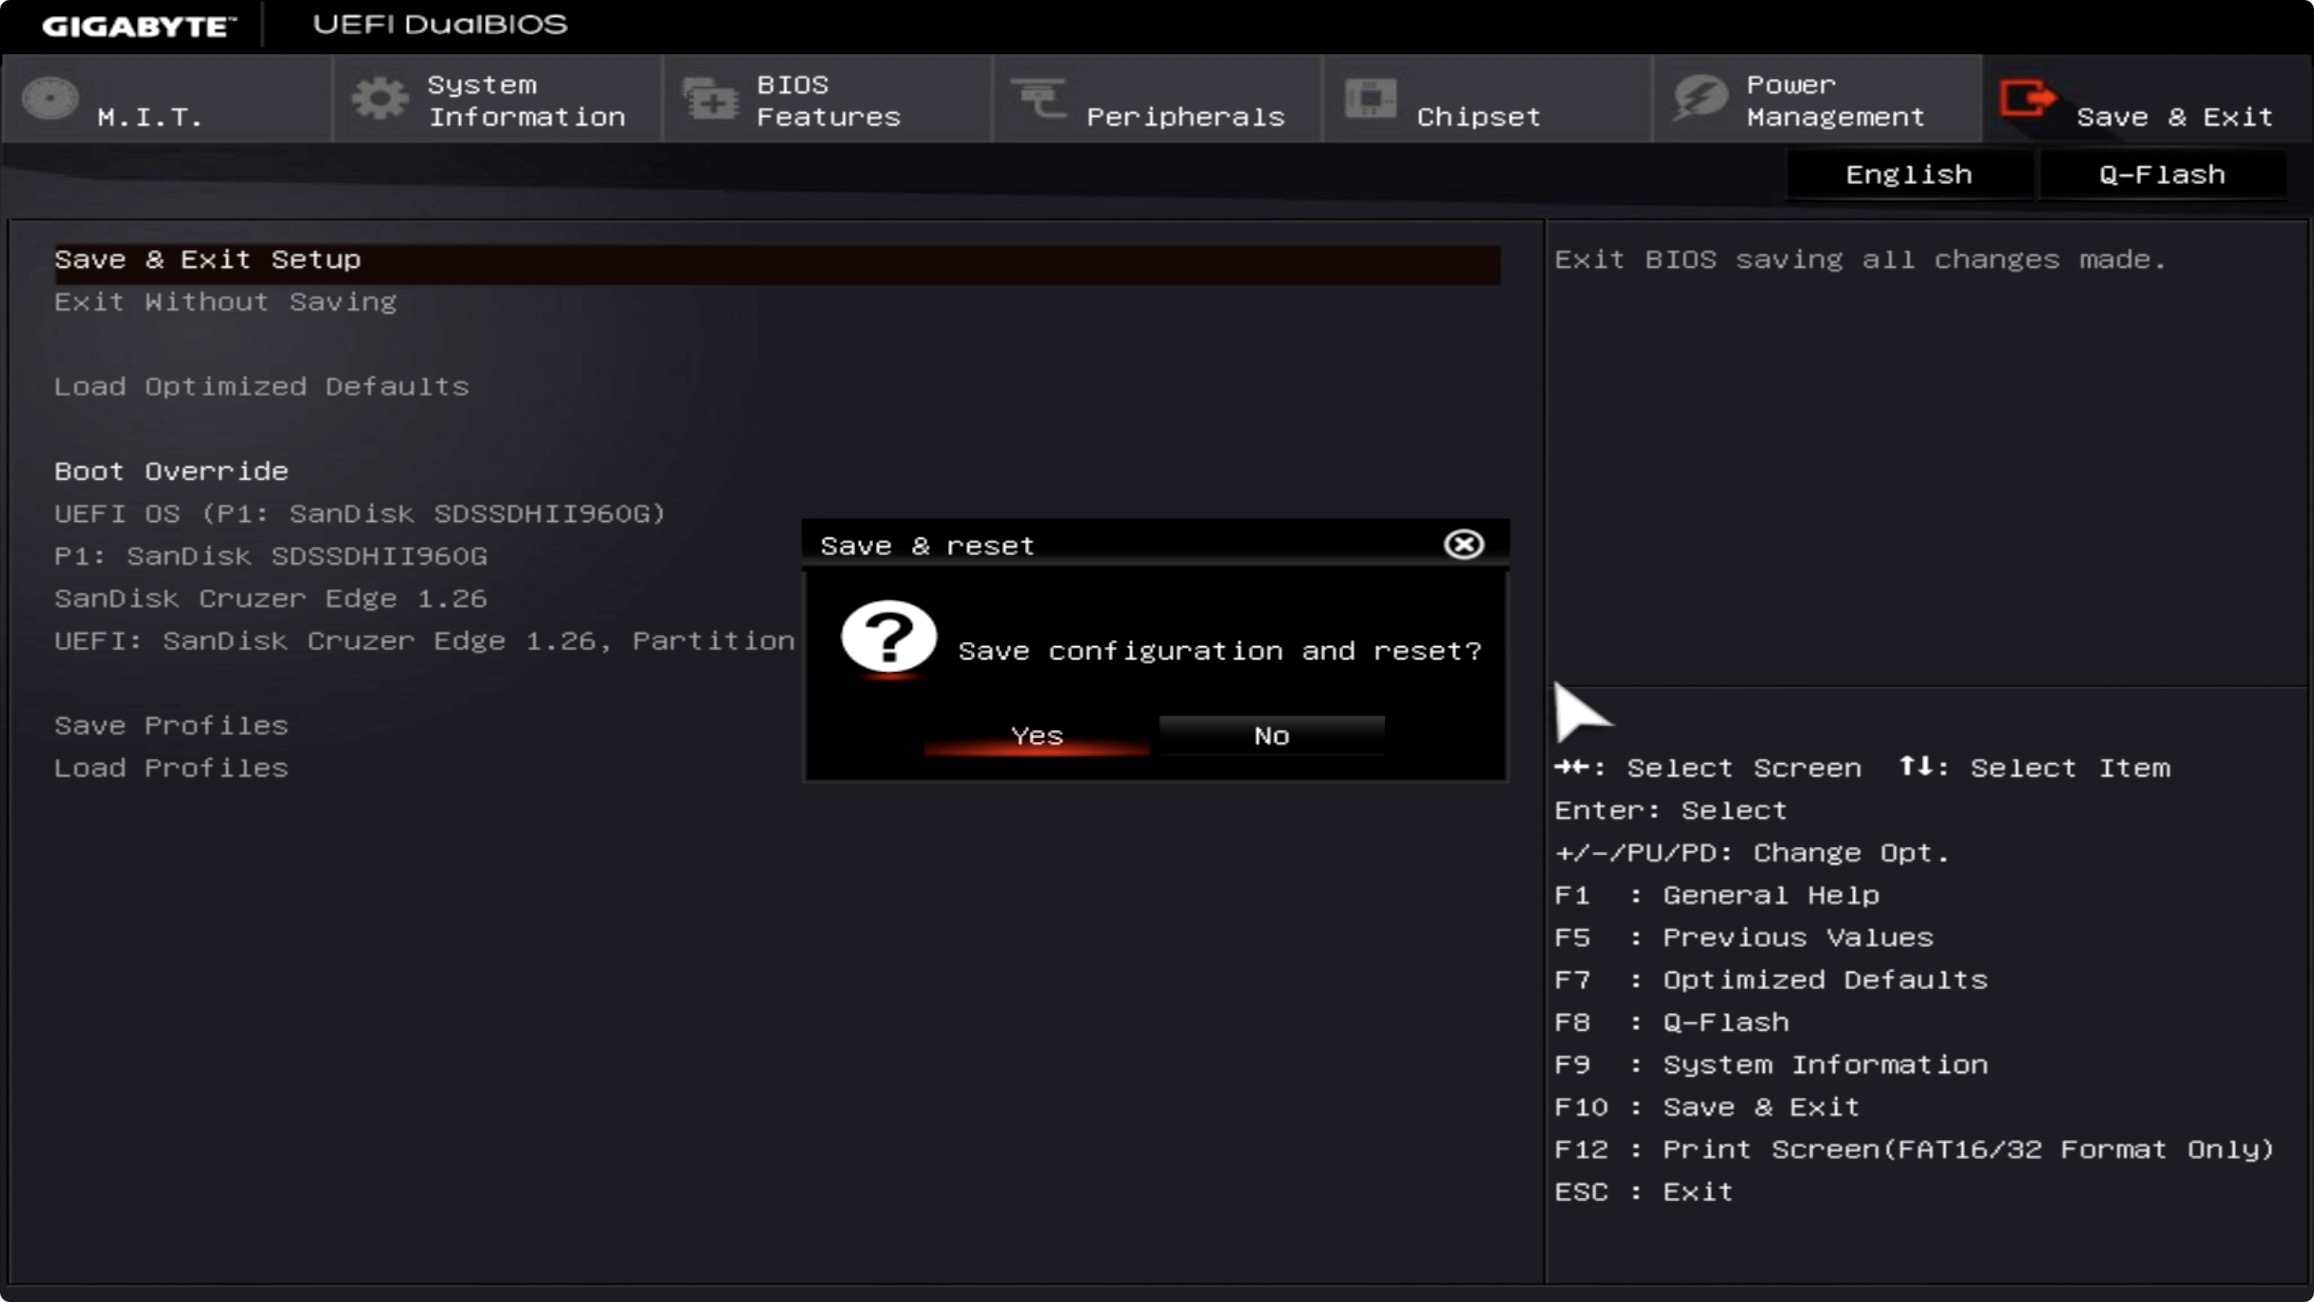Open the English language selector

point(1908,175)
